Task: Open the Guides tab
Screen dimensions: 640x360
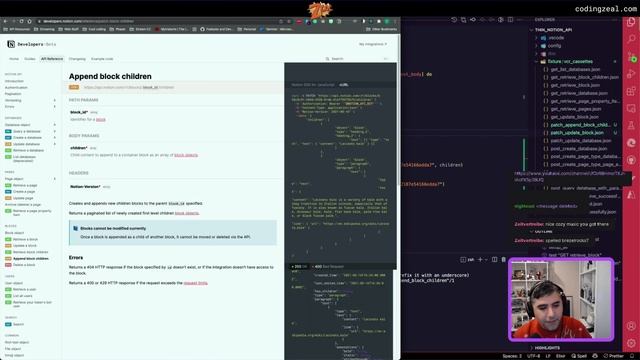Action: click(x=30, y=59)
